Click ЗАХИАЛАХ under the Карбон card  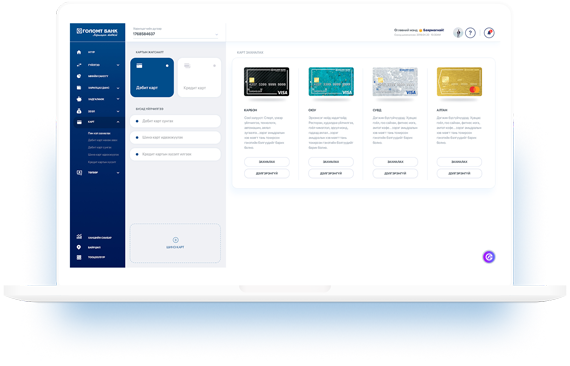267,161
